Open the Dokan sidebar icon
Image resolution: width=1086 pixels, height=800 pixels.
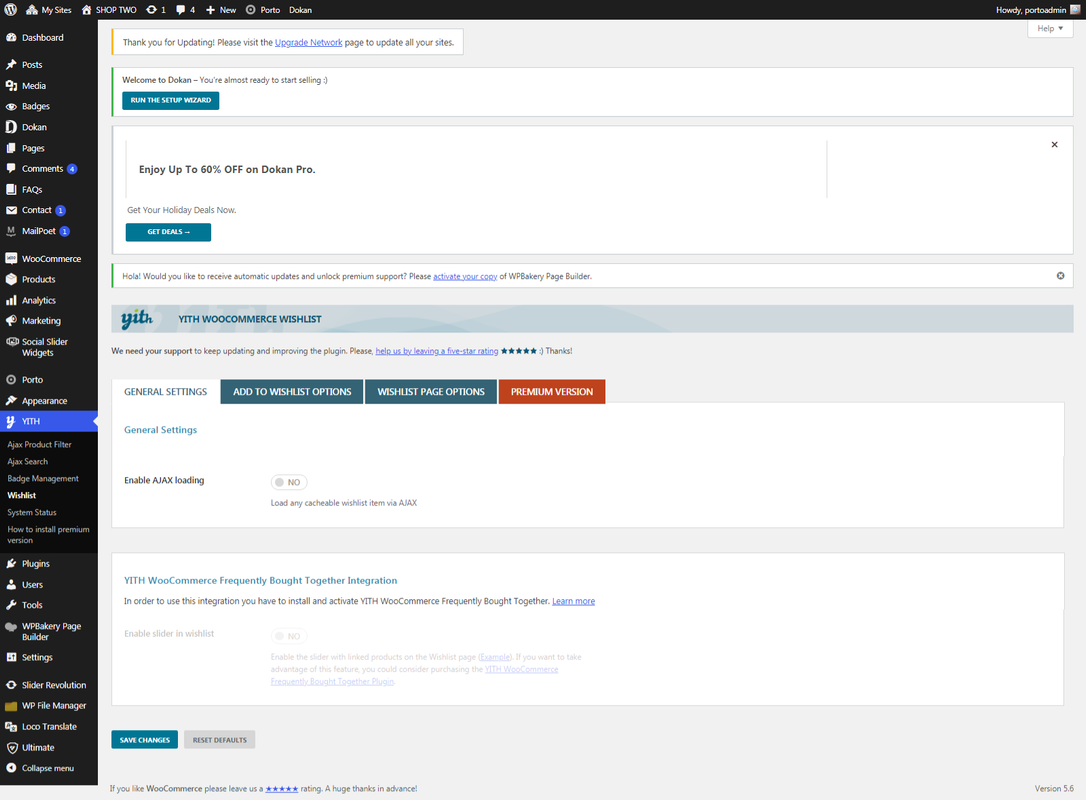(11, 127)
